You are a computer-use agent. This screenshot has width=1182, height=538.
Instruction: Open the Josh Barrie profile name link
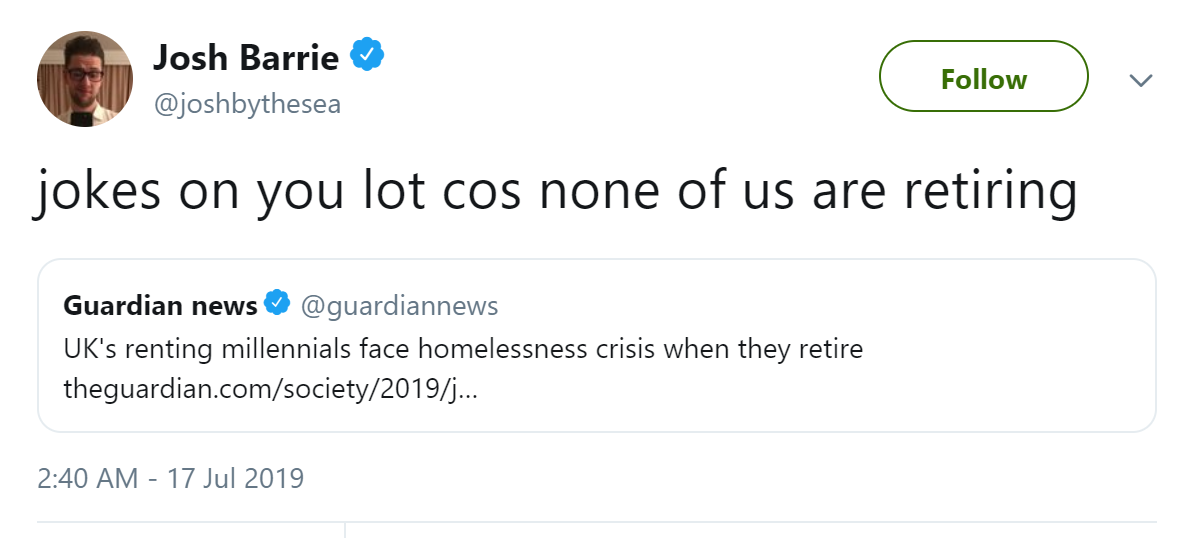click(246, 58)
